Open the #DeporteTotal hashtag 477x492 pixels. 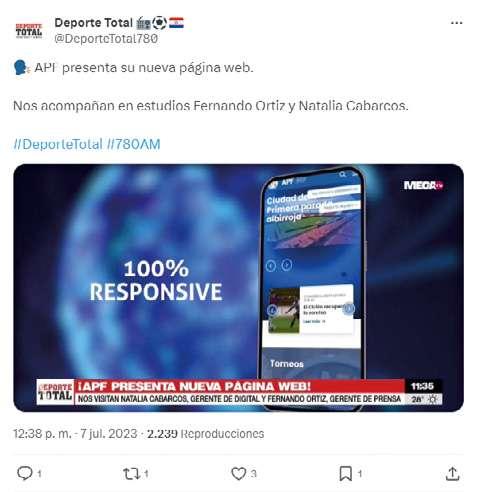point(58,144)
